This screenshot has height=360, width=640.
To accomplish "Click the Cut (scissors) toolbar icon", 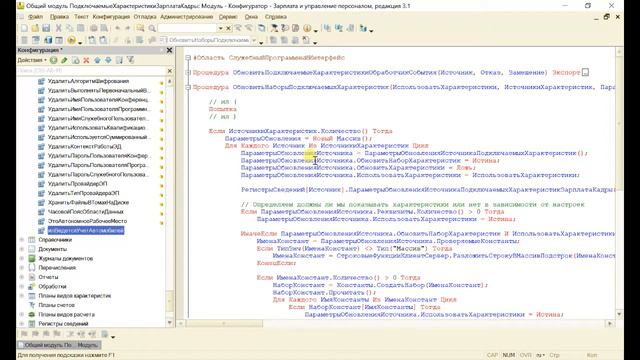I will tap(58, 28).
